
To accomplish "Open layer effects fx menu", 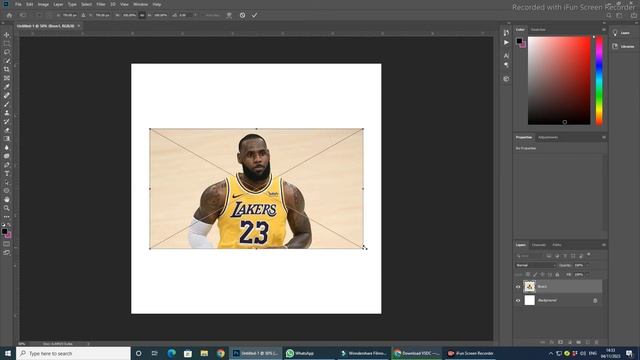I will coord(551,342).
